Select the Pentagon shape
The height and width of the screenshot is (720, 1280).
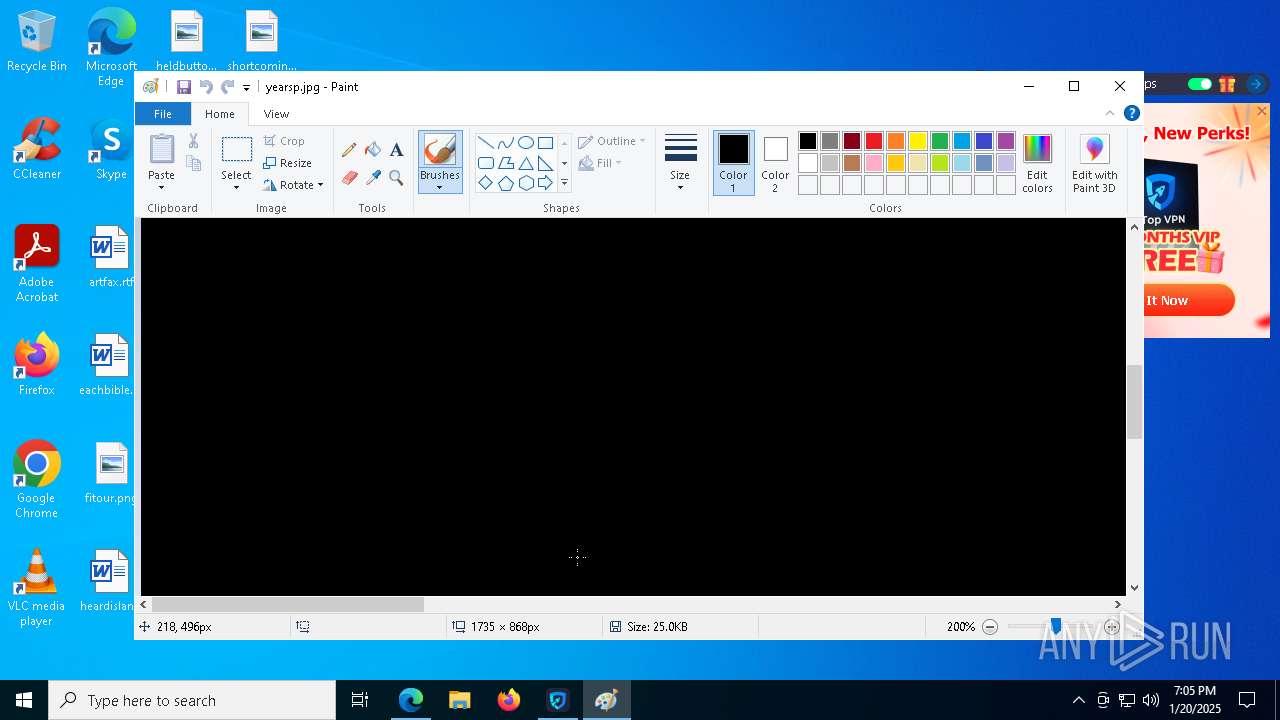505,183
